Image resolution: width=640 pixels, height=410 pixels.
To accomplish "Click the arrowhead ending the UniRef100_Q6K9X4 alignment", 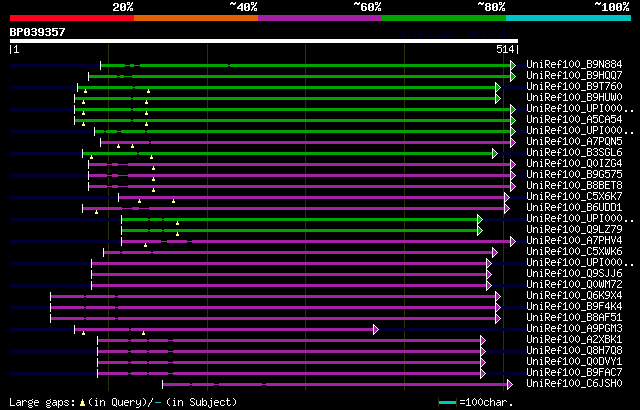I will (498, 297).
